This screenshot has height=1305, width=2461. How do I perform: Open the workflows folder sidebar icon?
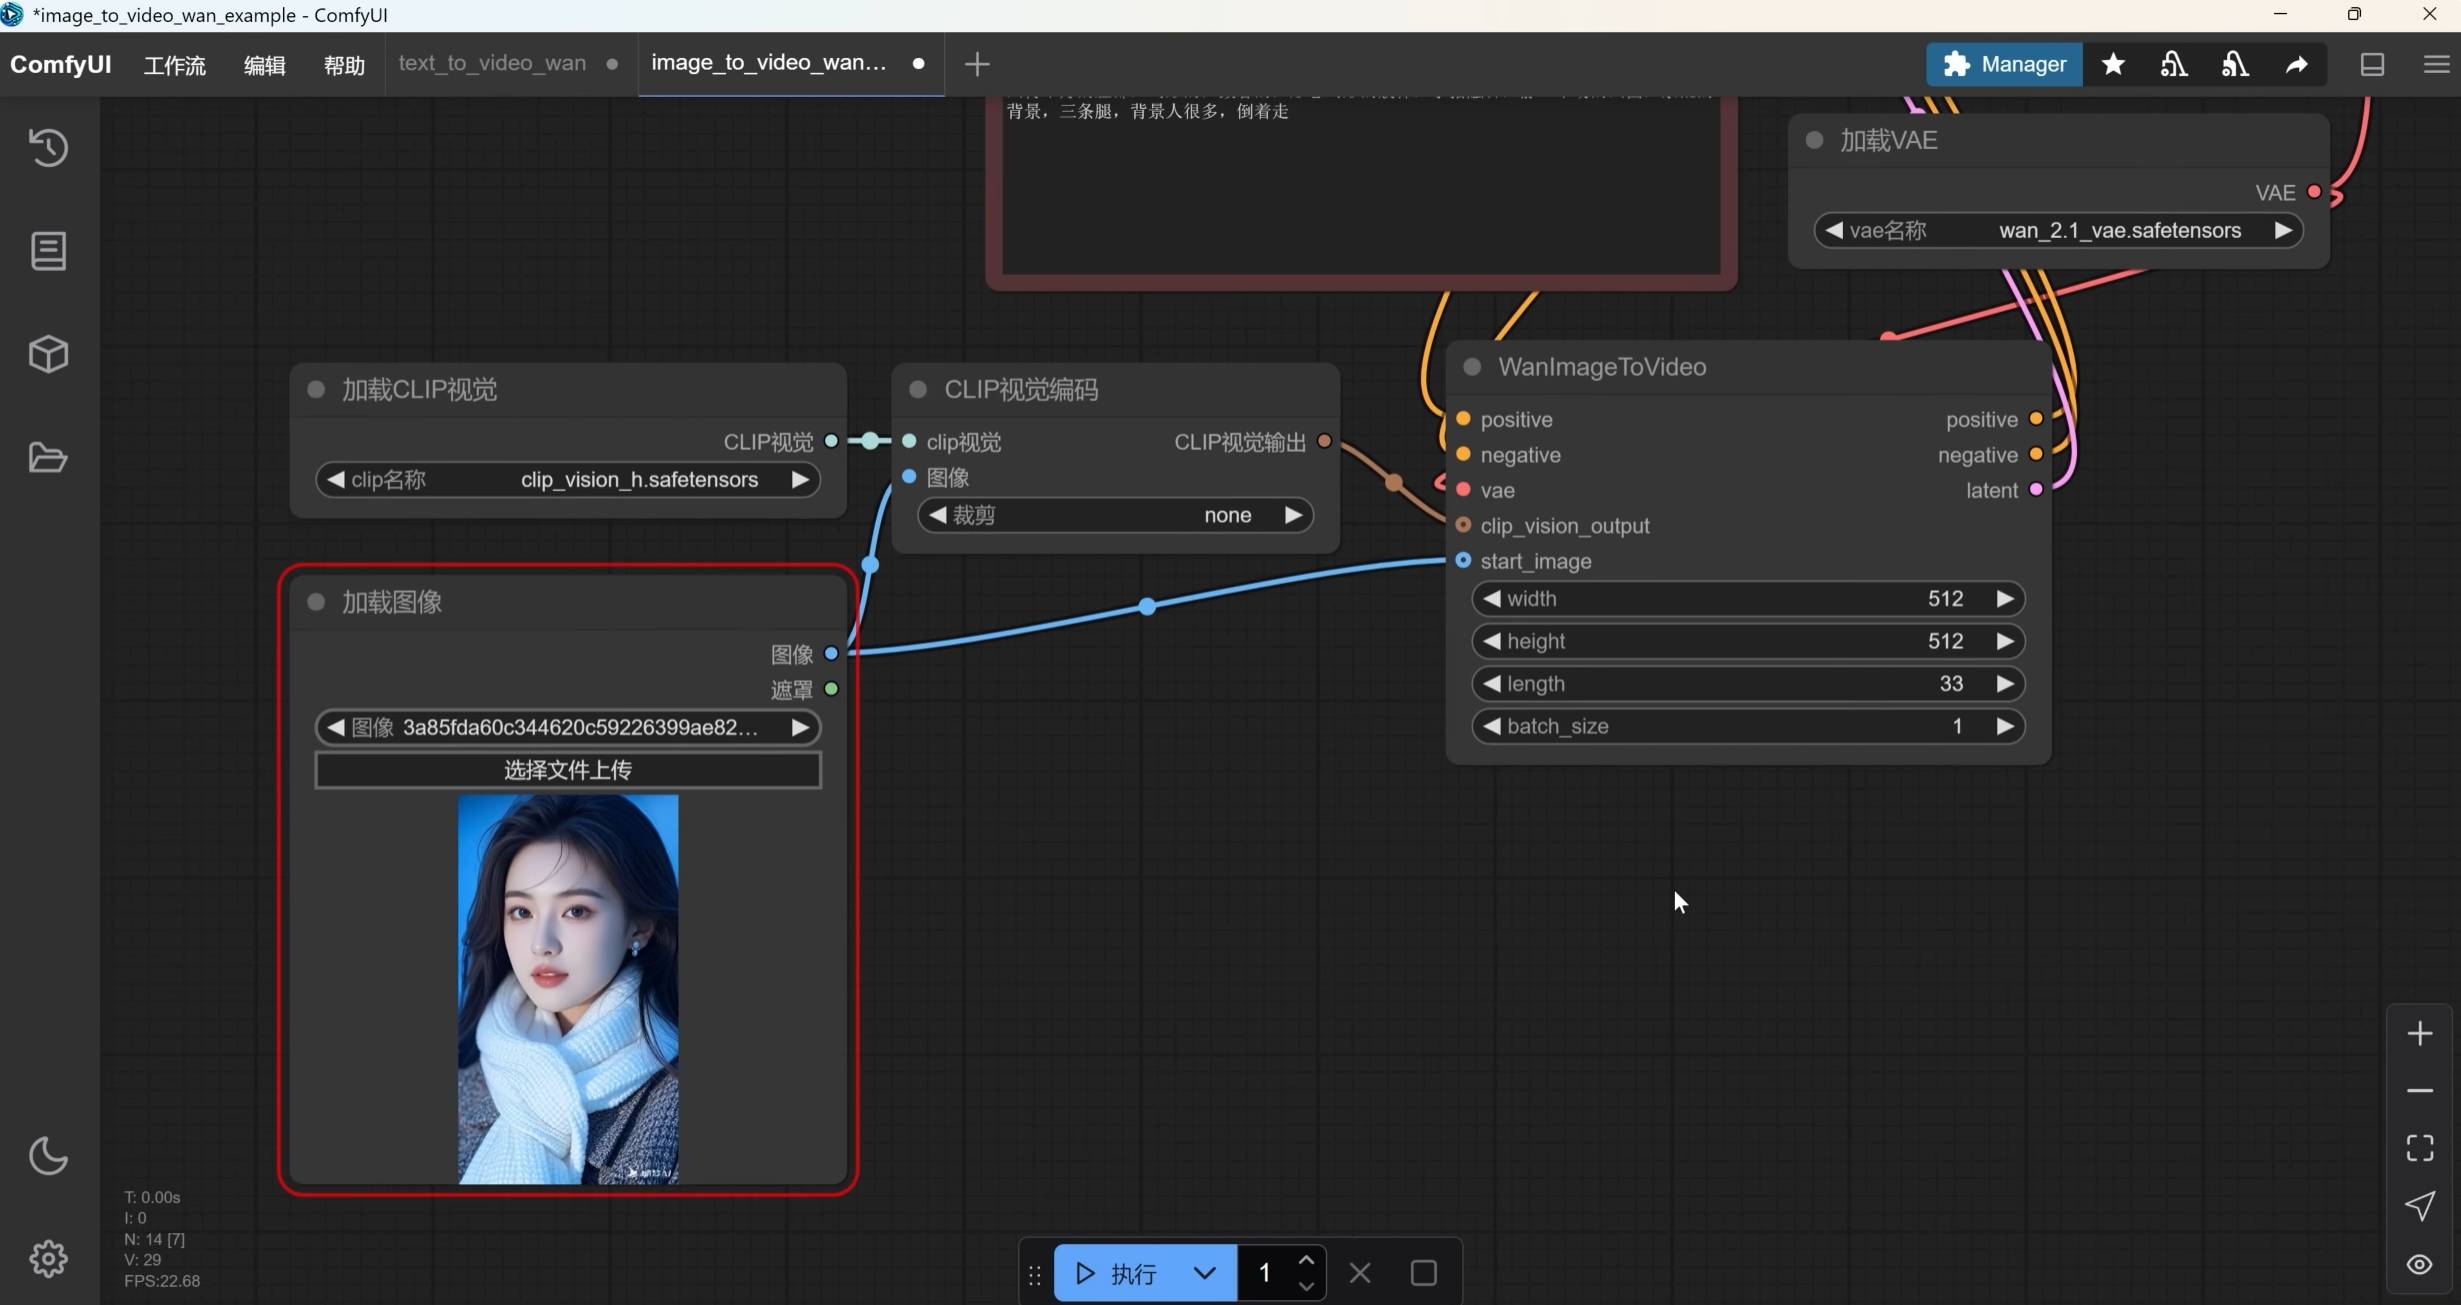pyautogui.click(x=48, y=458)
